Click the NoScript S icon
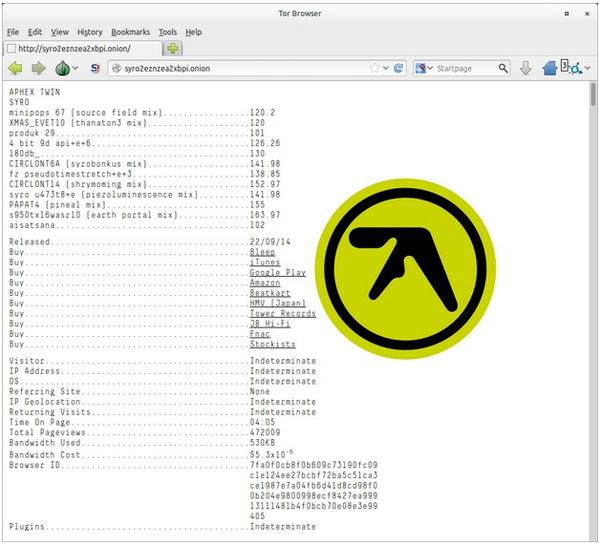The width and height of the screenshot is (600, 545). 95,69
